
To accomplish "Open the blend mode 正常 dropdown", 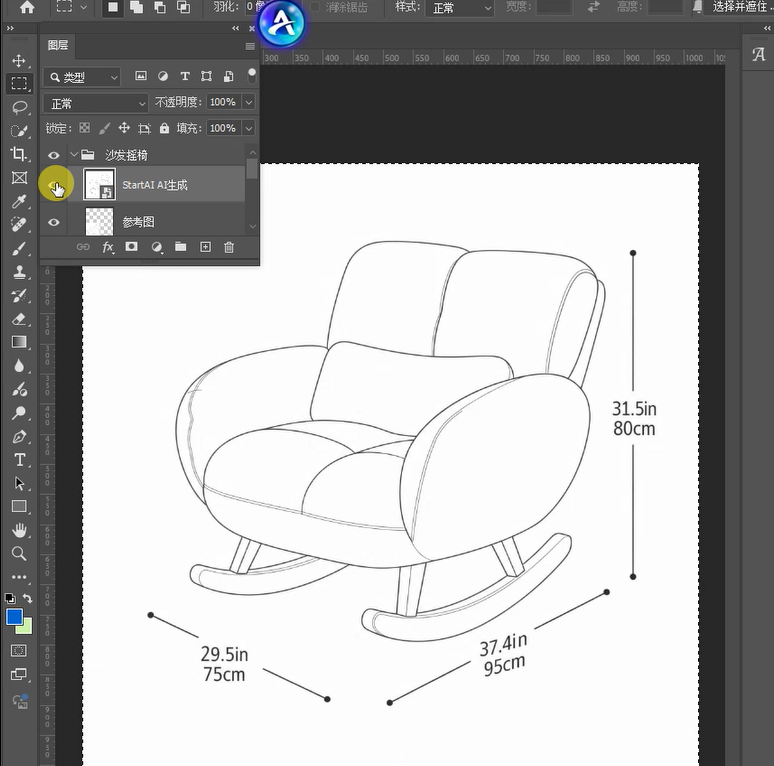I will [96, 103].
